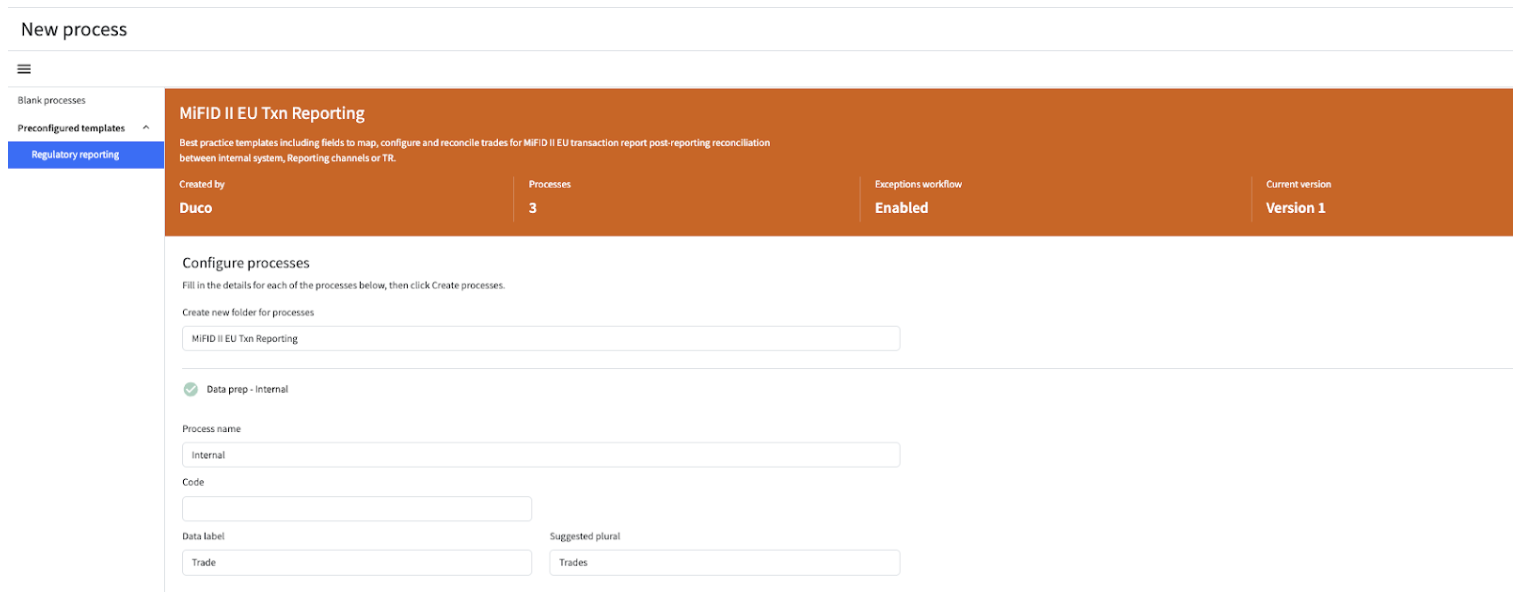This screenshot has height=592, width=1514.
Task: Click the MiFID II EU Txn Reporting banner title
Action: coord(272,114)
